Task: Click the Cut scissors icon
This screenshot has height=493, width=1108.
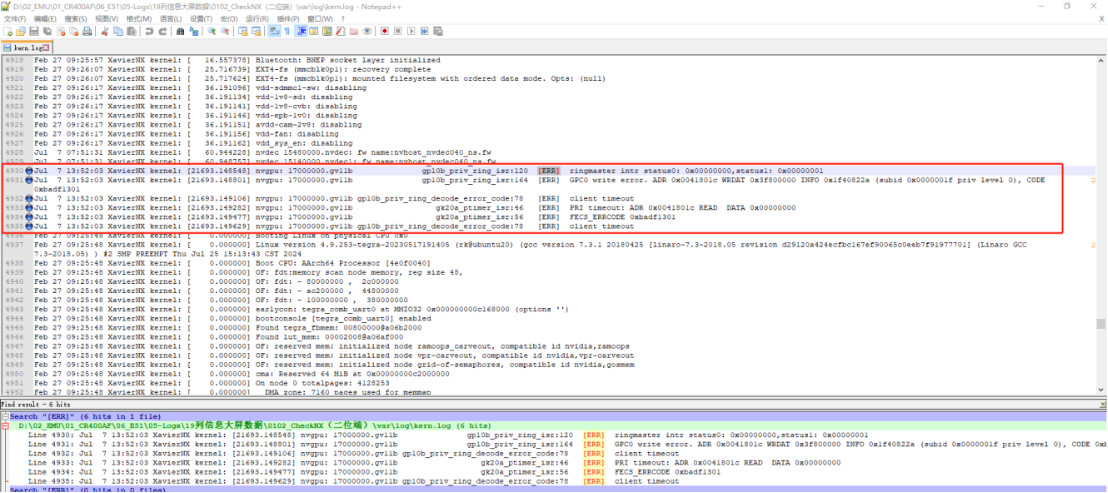Action: pyautogui.click(x=105, y=31)
